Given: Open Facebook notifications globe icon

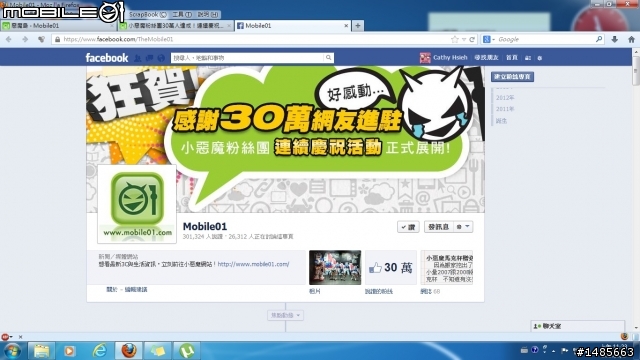Looking at the screenshot, I should point(161,58).
